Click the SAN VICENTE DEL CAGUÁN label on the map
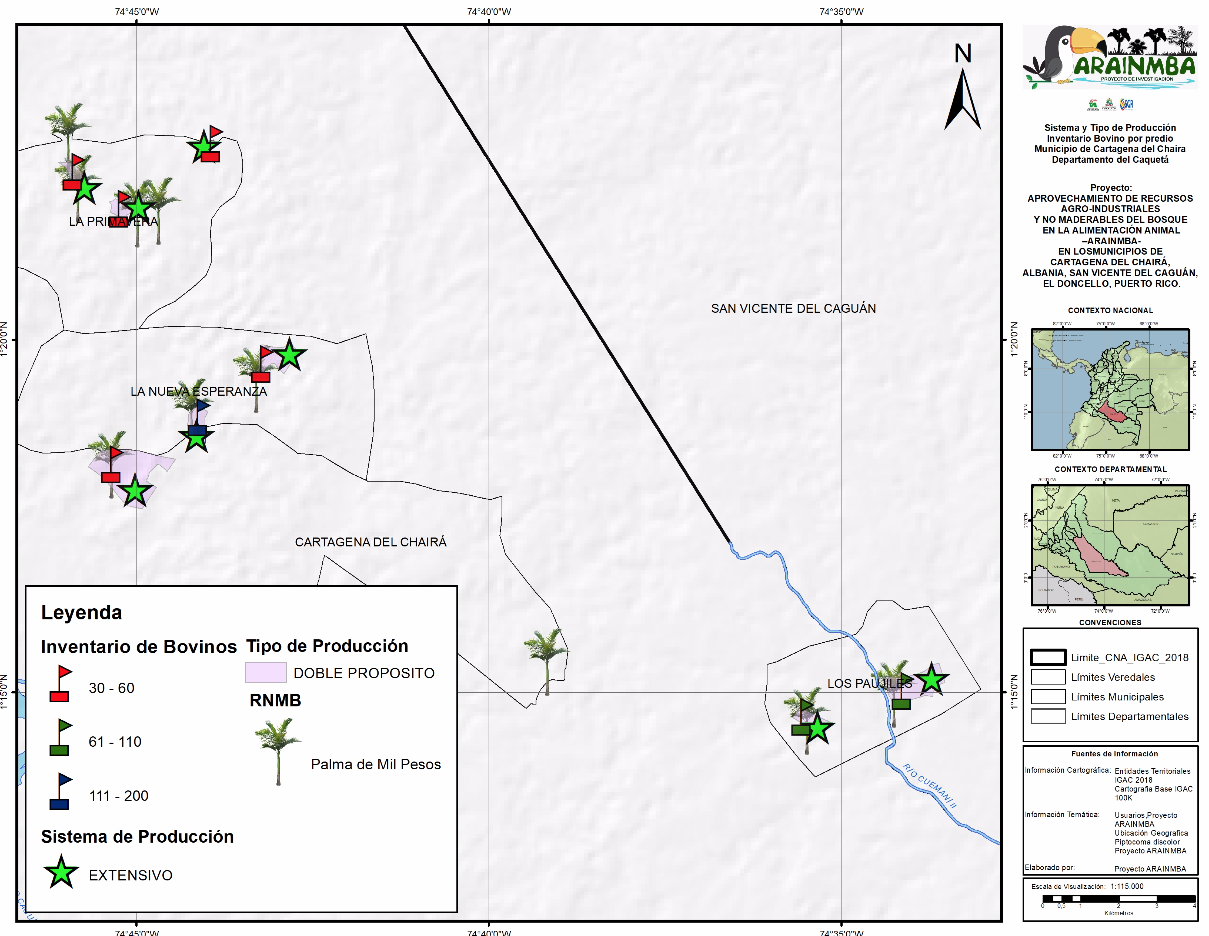Image resolution: width=1209 pixels, height=936 pixels. (x=793, y=309)
